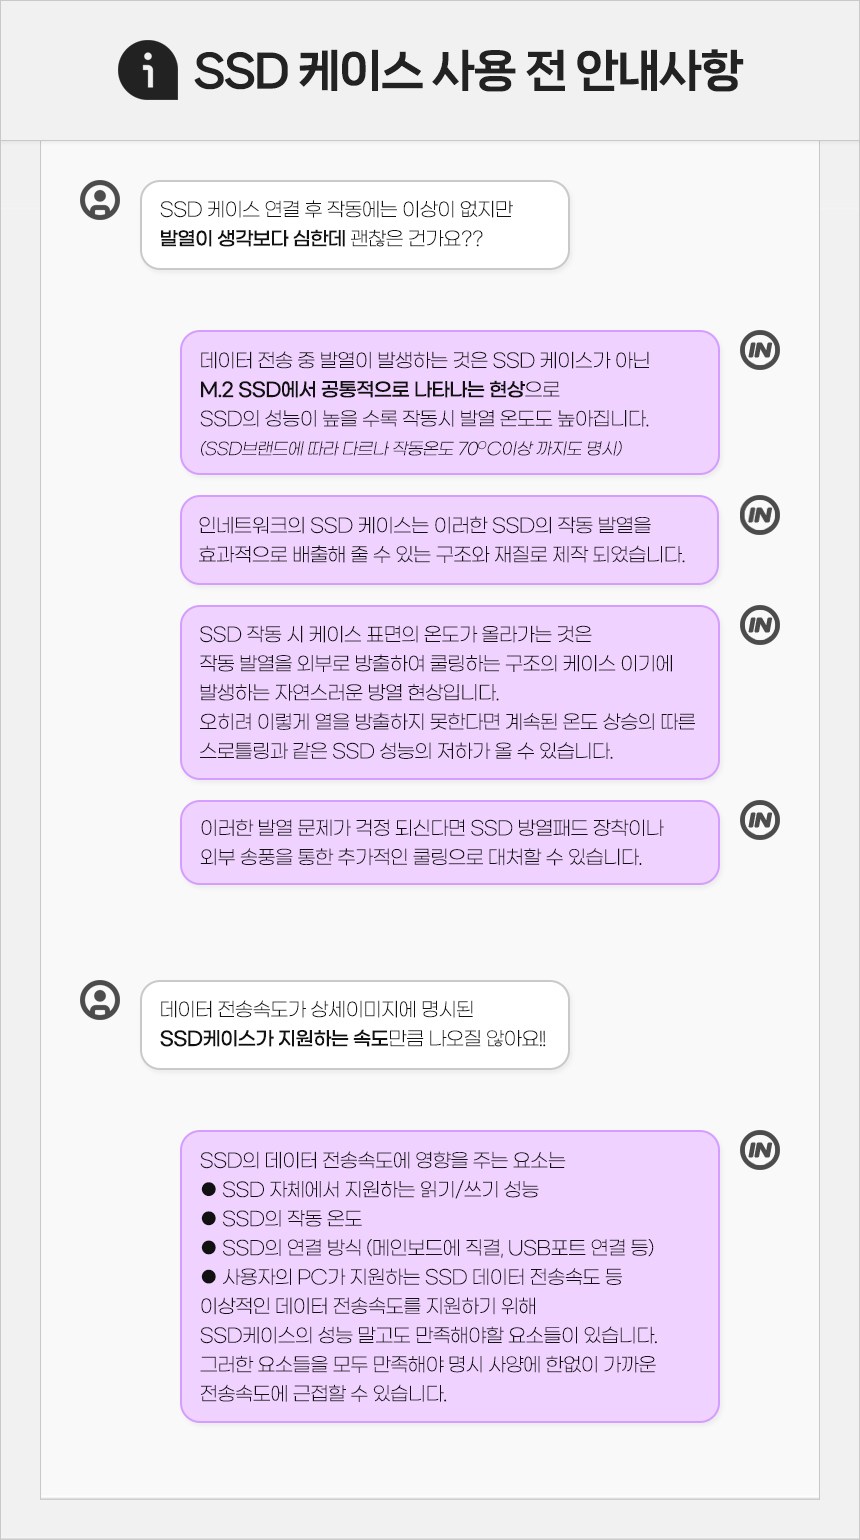Click the IN logo beside the case surface temperature reply
Image resolution: width=860 pixels, height=1540 pixels.
click(x=760, y=625)
